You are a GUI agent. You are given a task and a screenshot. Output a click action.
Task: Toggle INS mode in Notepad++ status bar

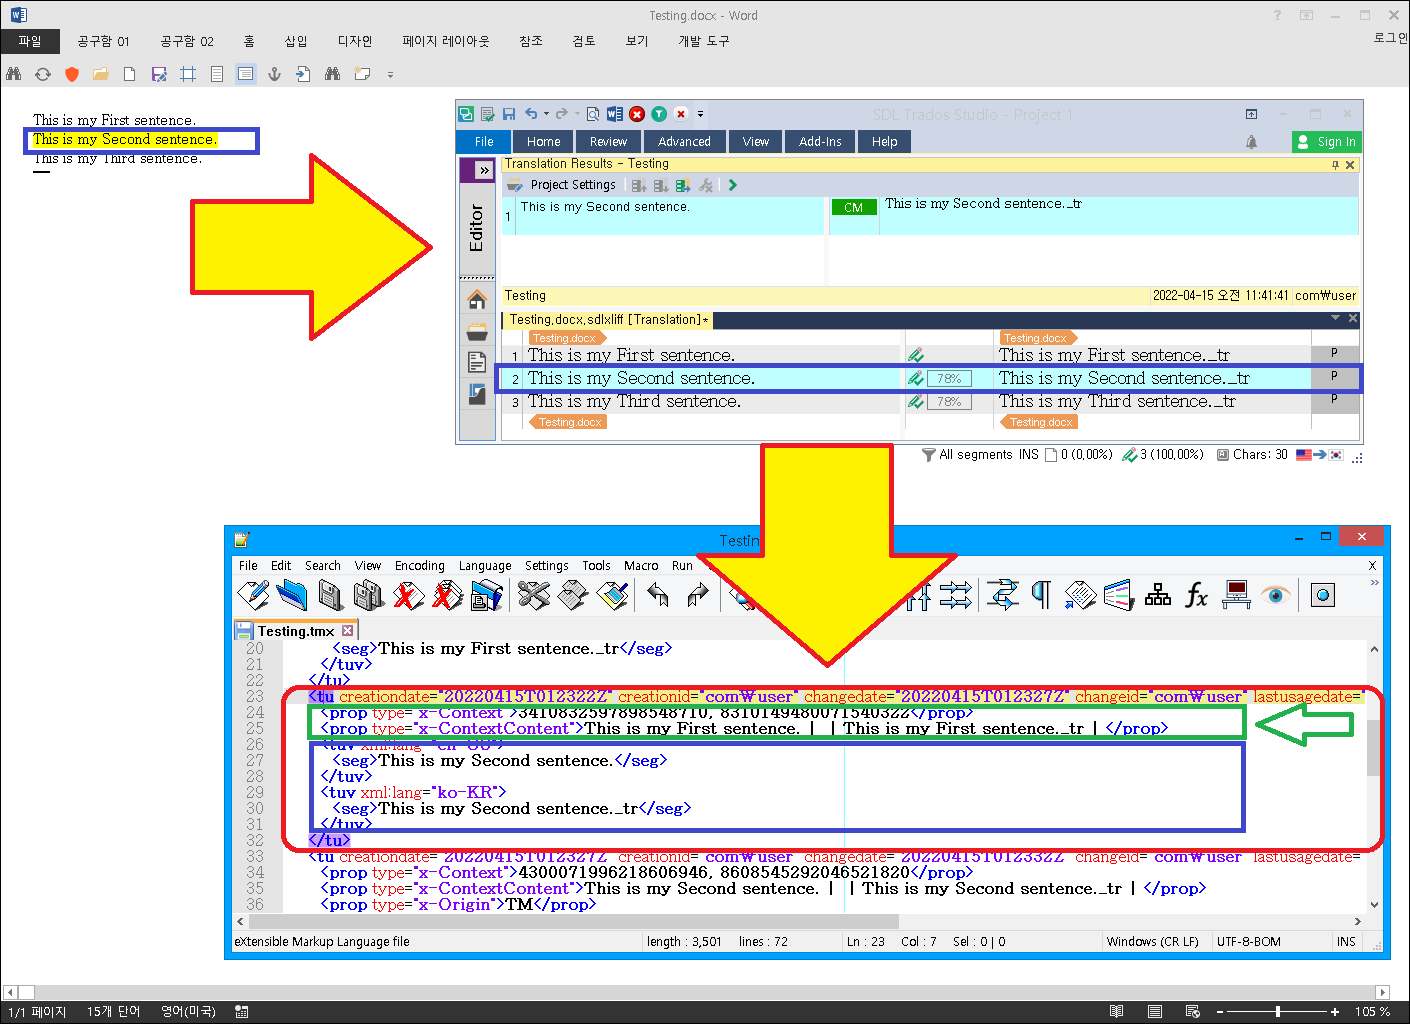coord(1347,942)
